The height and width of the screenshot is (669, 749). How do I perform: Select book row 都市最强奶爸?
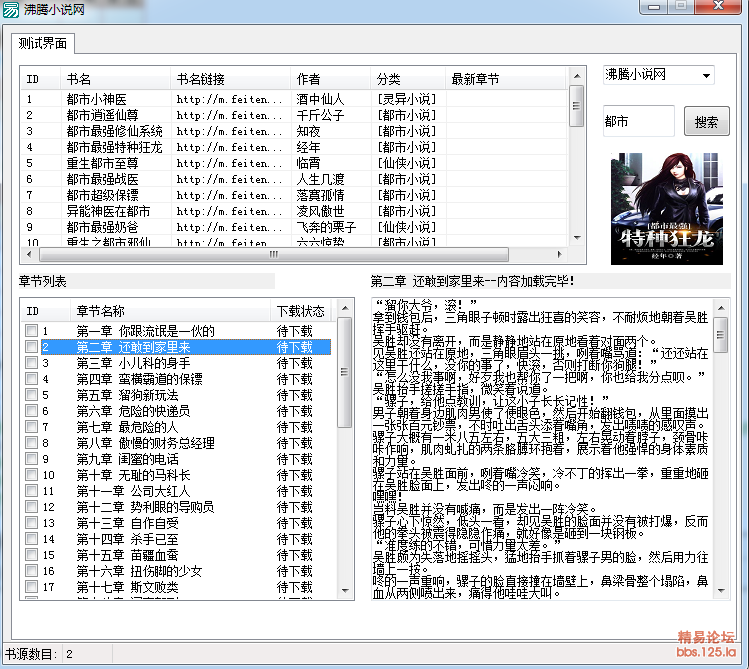tap(294, 227)
